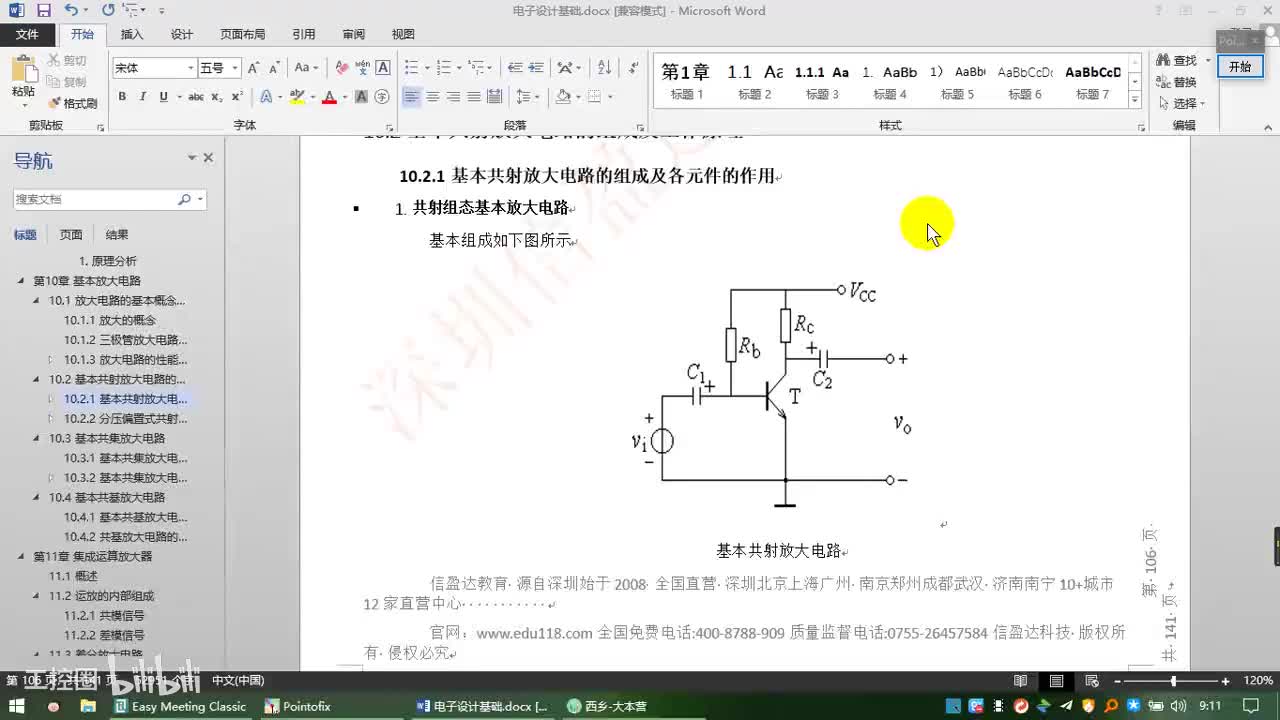1280x720 pixels.
Task: Open Pointofix from the Windows taskbar
Action: pos(298,706)
